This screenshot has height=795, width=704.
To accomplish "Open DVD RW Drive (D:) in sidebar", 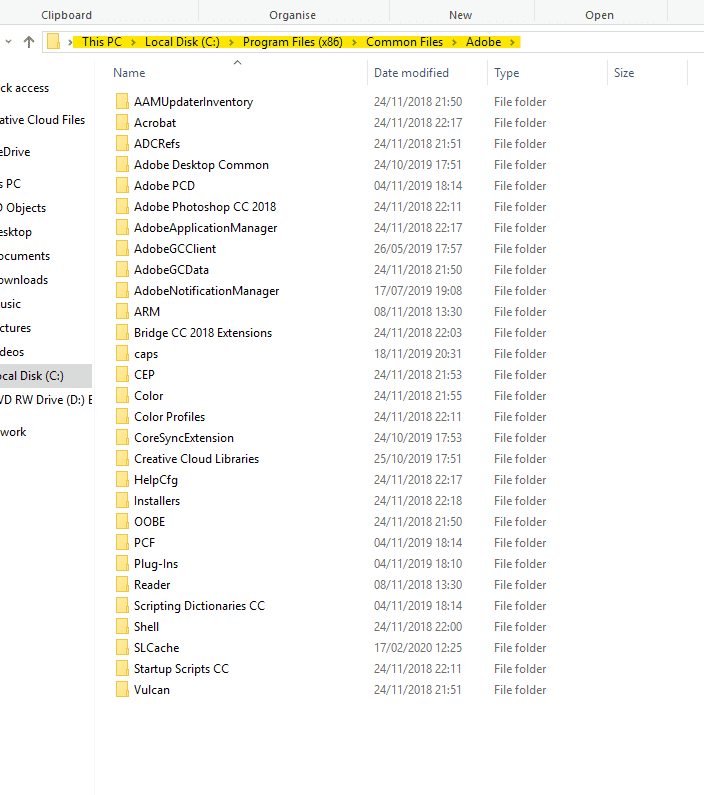I will (x=46, y=400).
